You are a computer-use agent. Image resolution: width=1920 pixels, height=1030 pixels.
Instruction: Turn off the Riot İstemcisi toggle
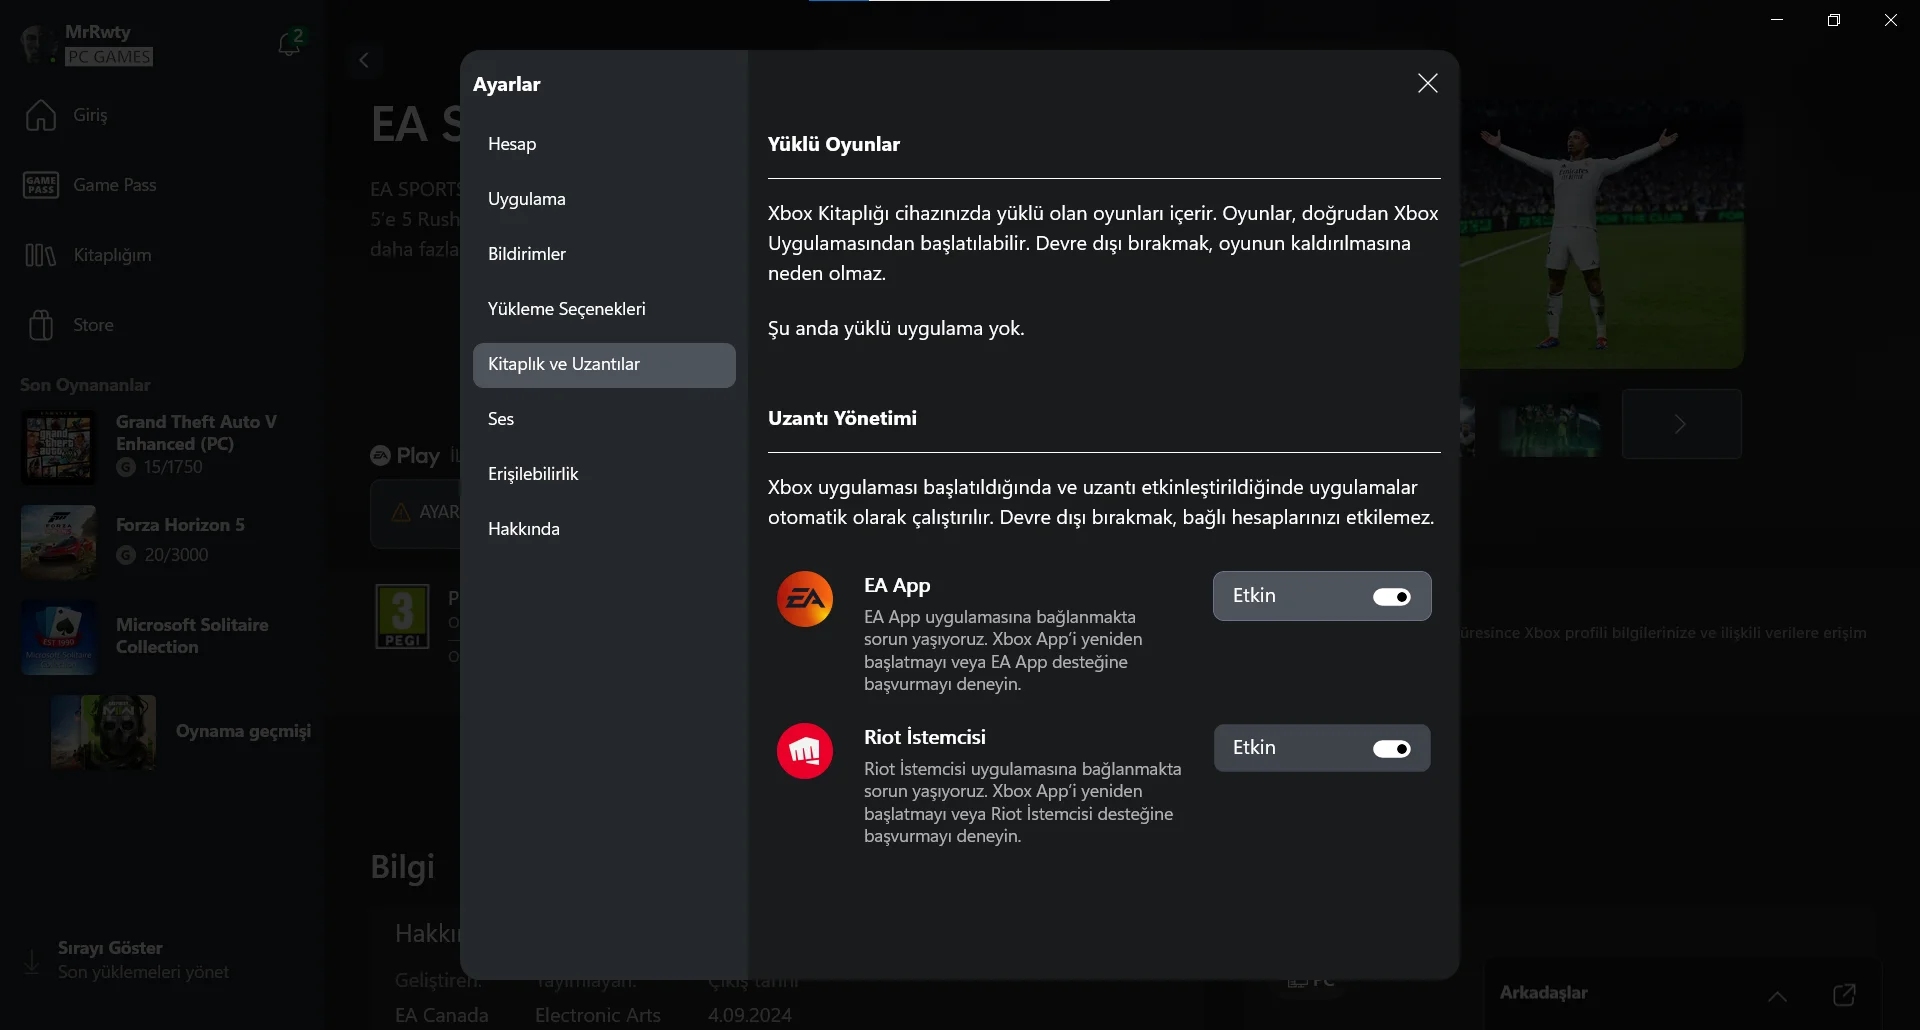point(1391,749)
